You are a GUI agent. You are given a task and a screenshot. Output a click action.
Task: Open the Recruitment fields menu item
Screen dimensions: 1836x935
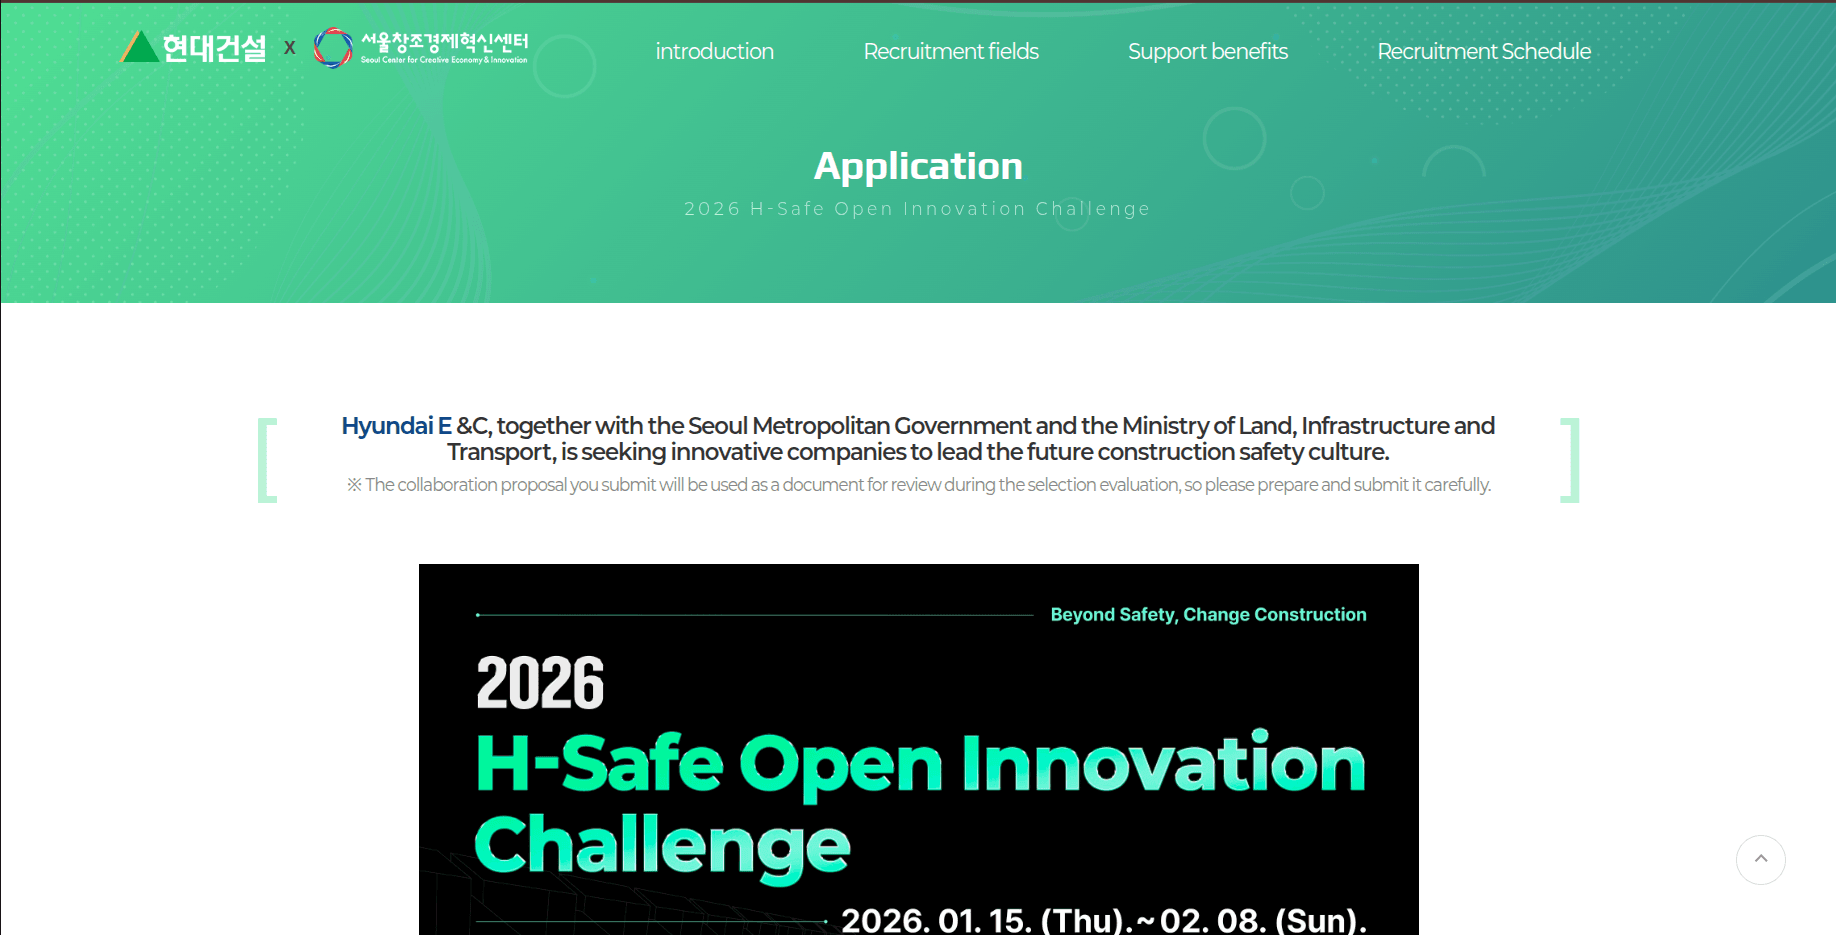[x=951, y=51]
